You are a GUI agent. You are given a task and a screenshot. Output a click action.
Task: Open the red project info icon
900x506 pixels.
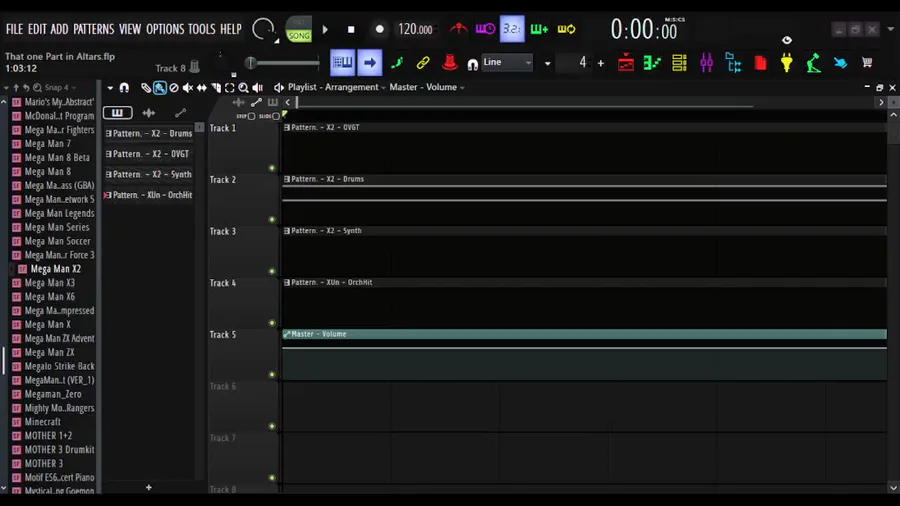point(761,63)
